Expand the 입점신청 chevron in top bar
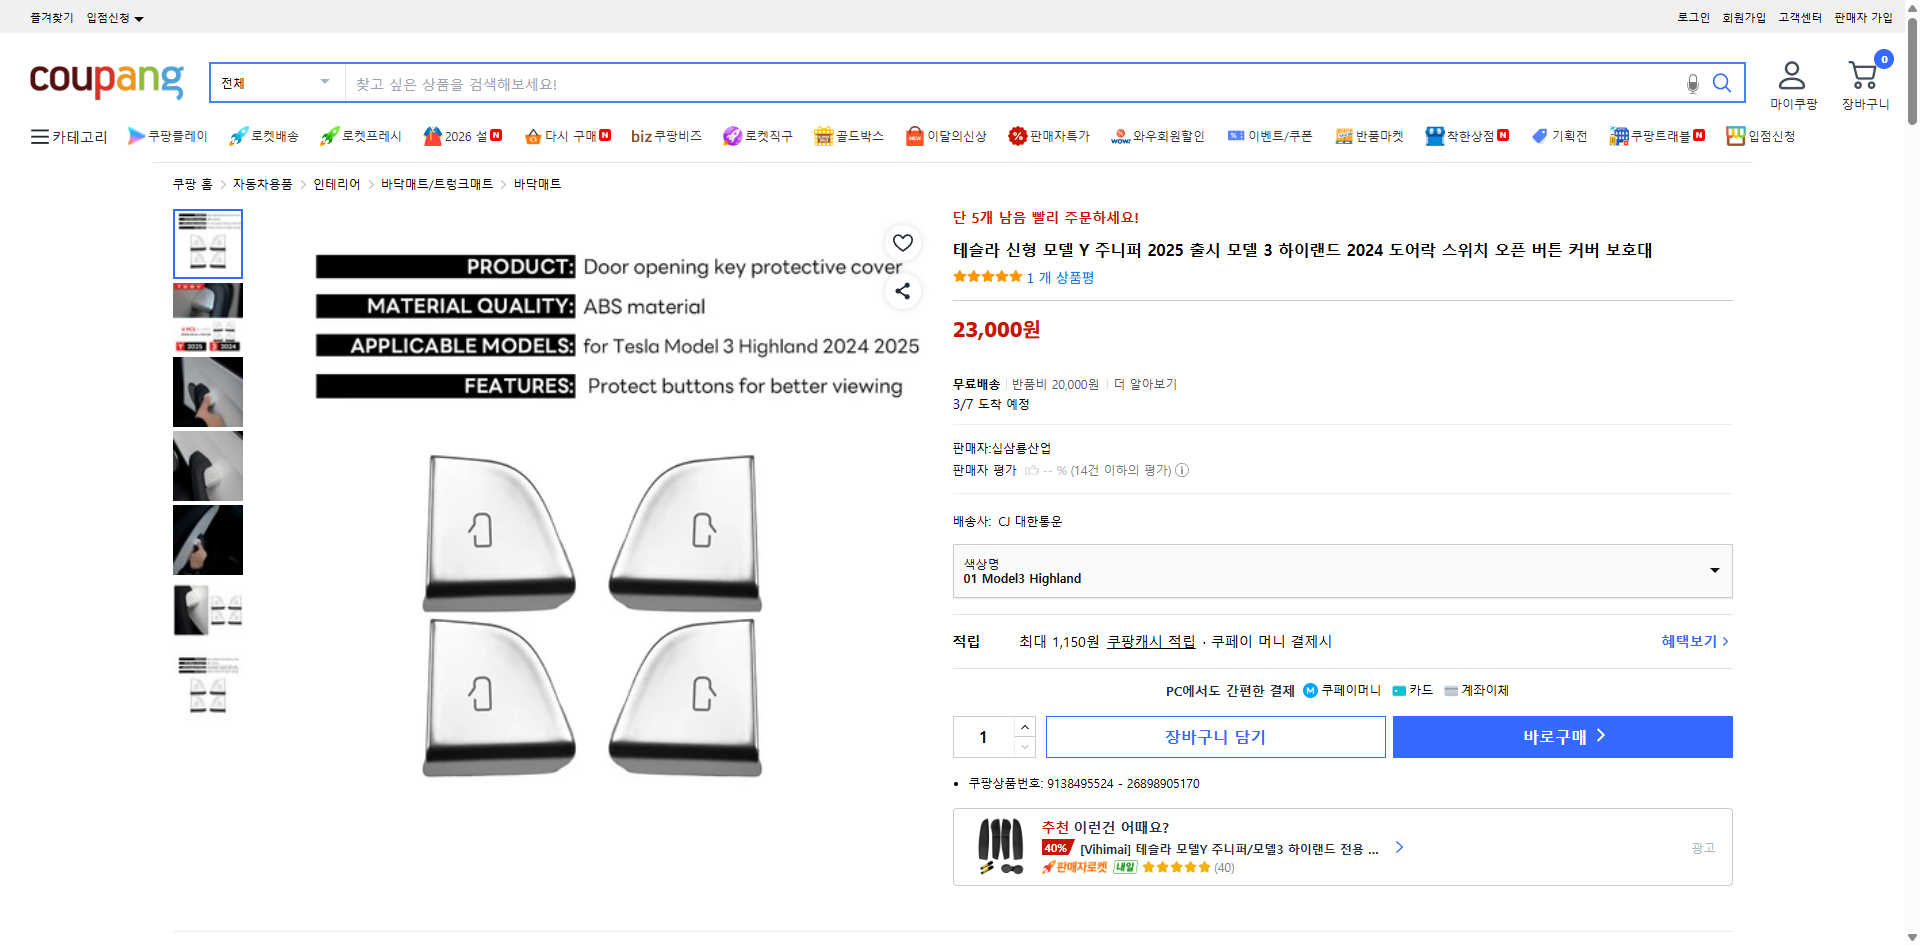 (139, 17)
